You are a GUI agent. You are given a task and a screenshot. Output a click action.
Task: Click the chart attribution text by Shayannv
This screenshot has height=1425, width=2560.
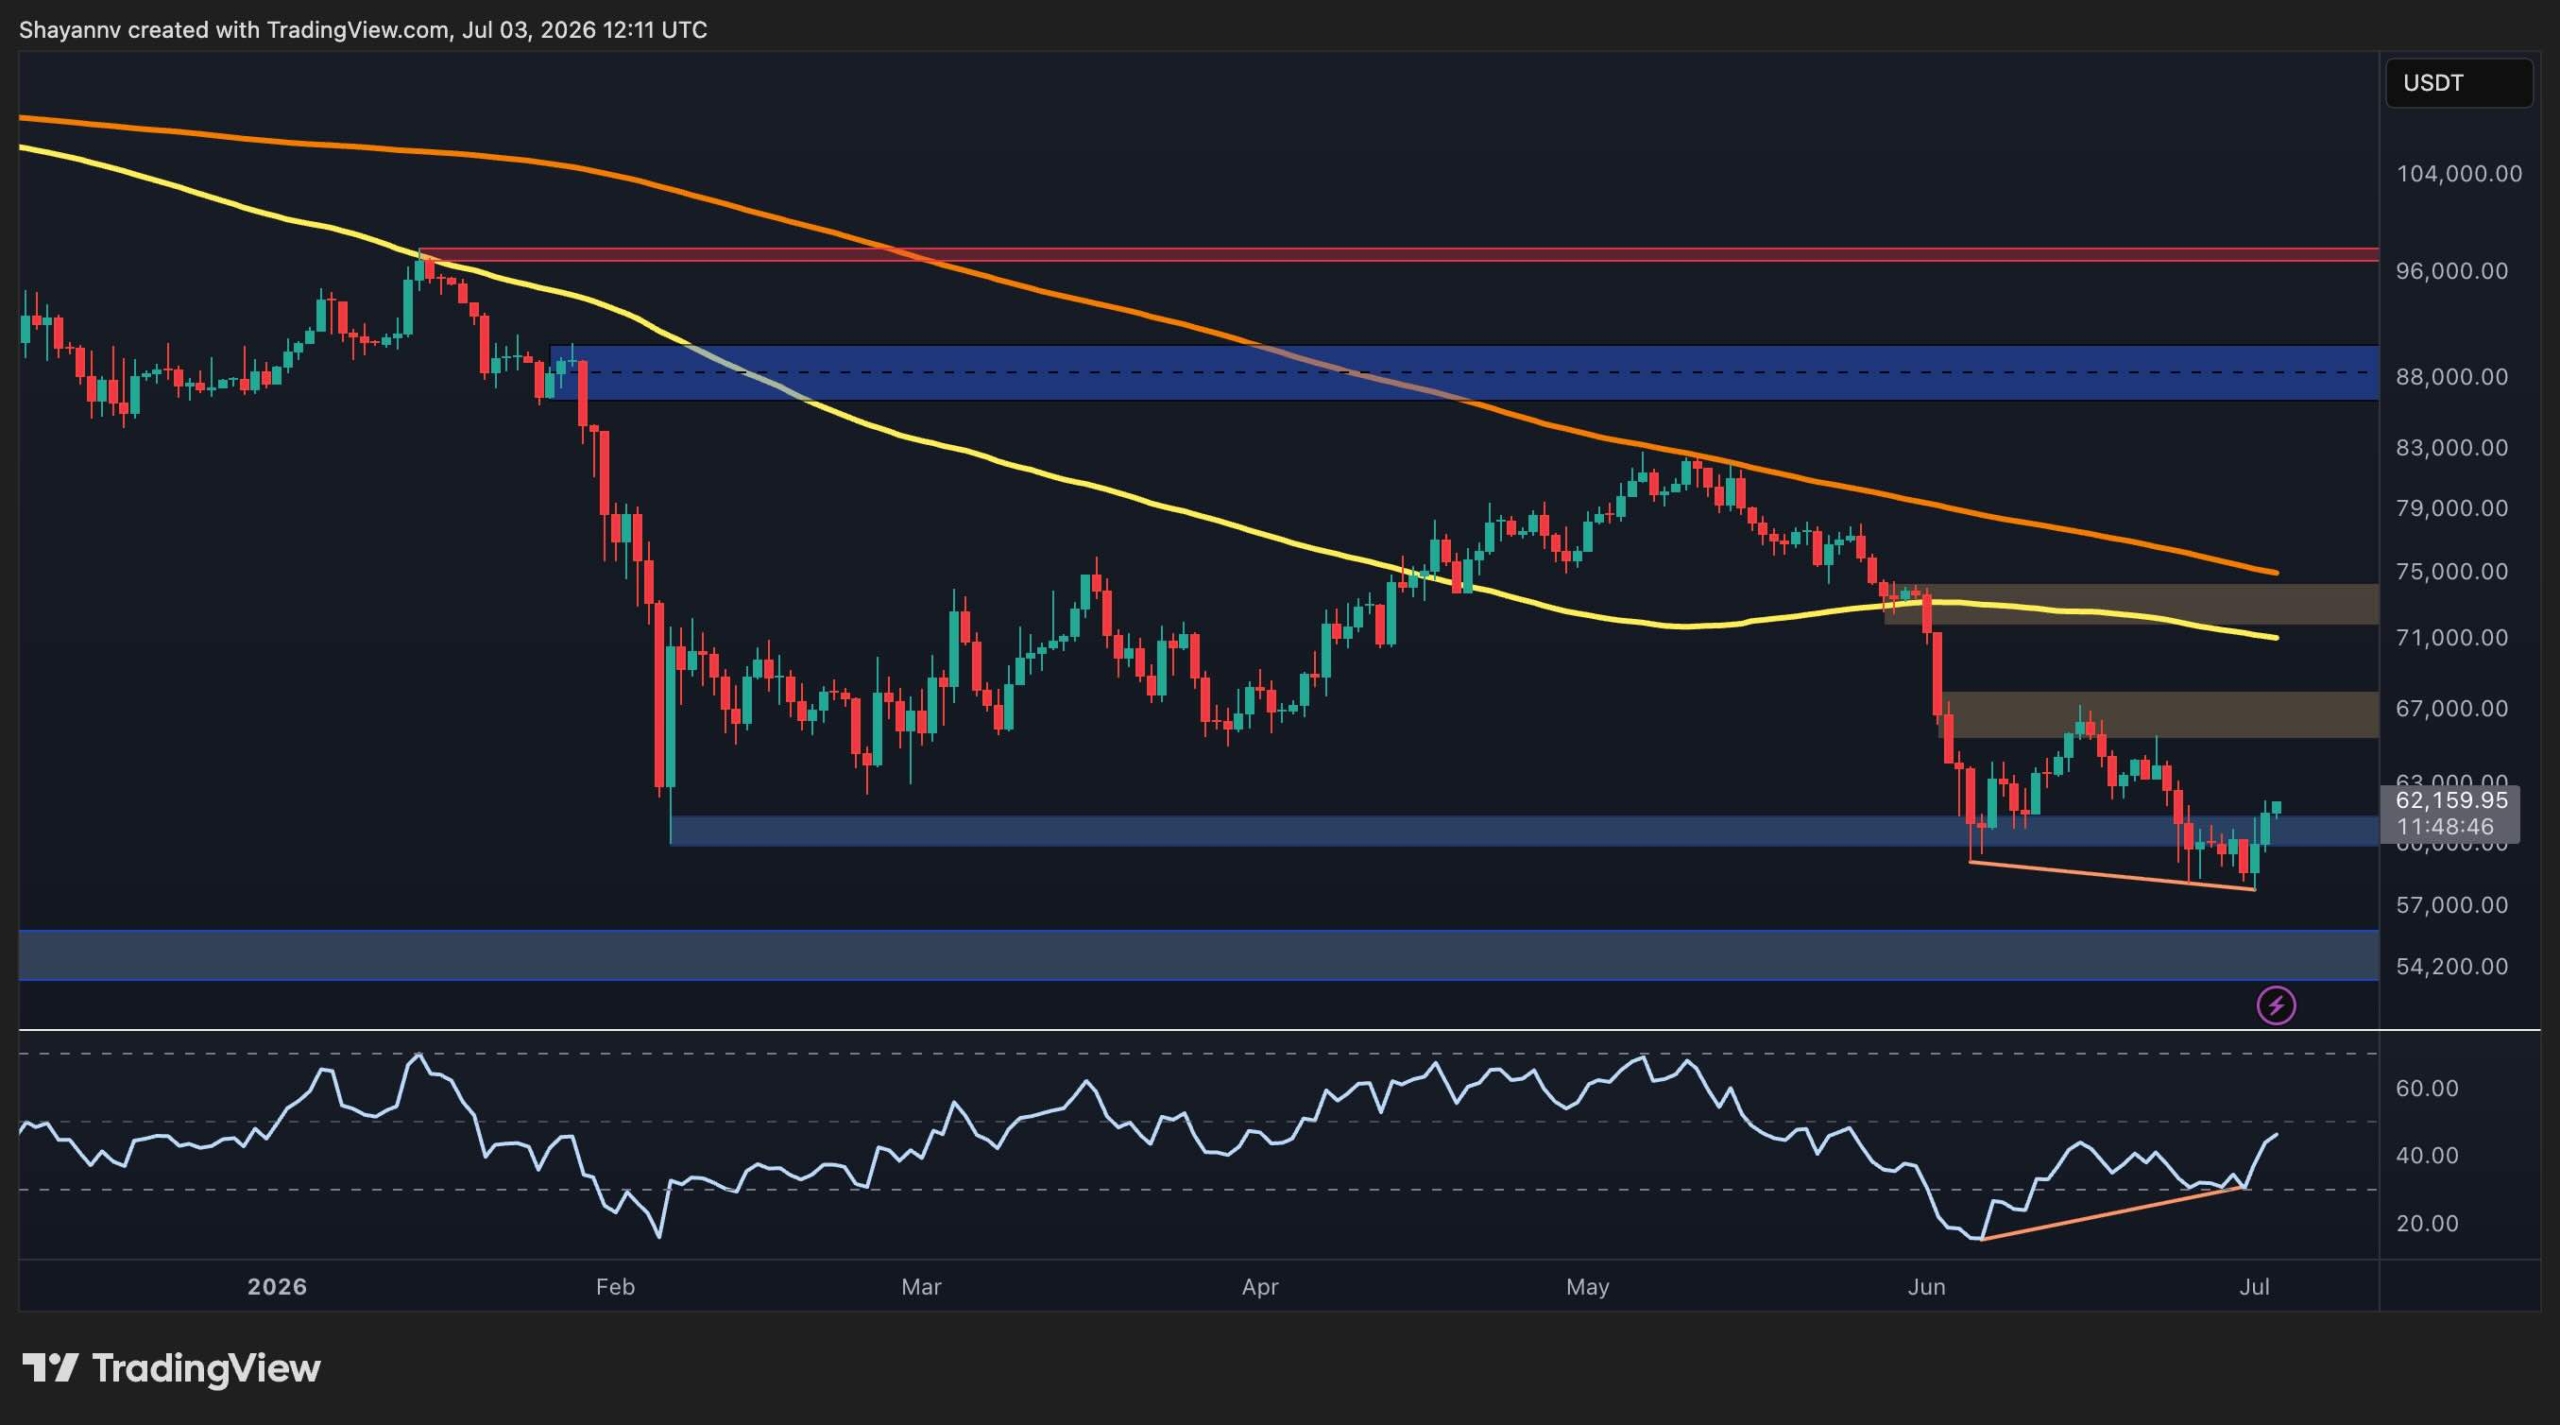(363, 30)
